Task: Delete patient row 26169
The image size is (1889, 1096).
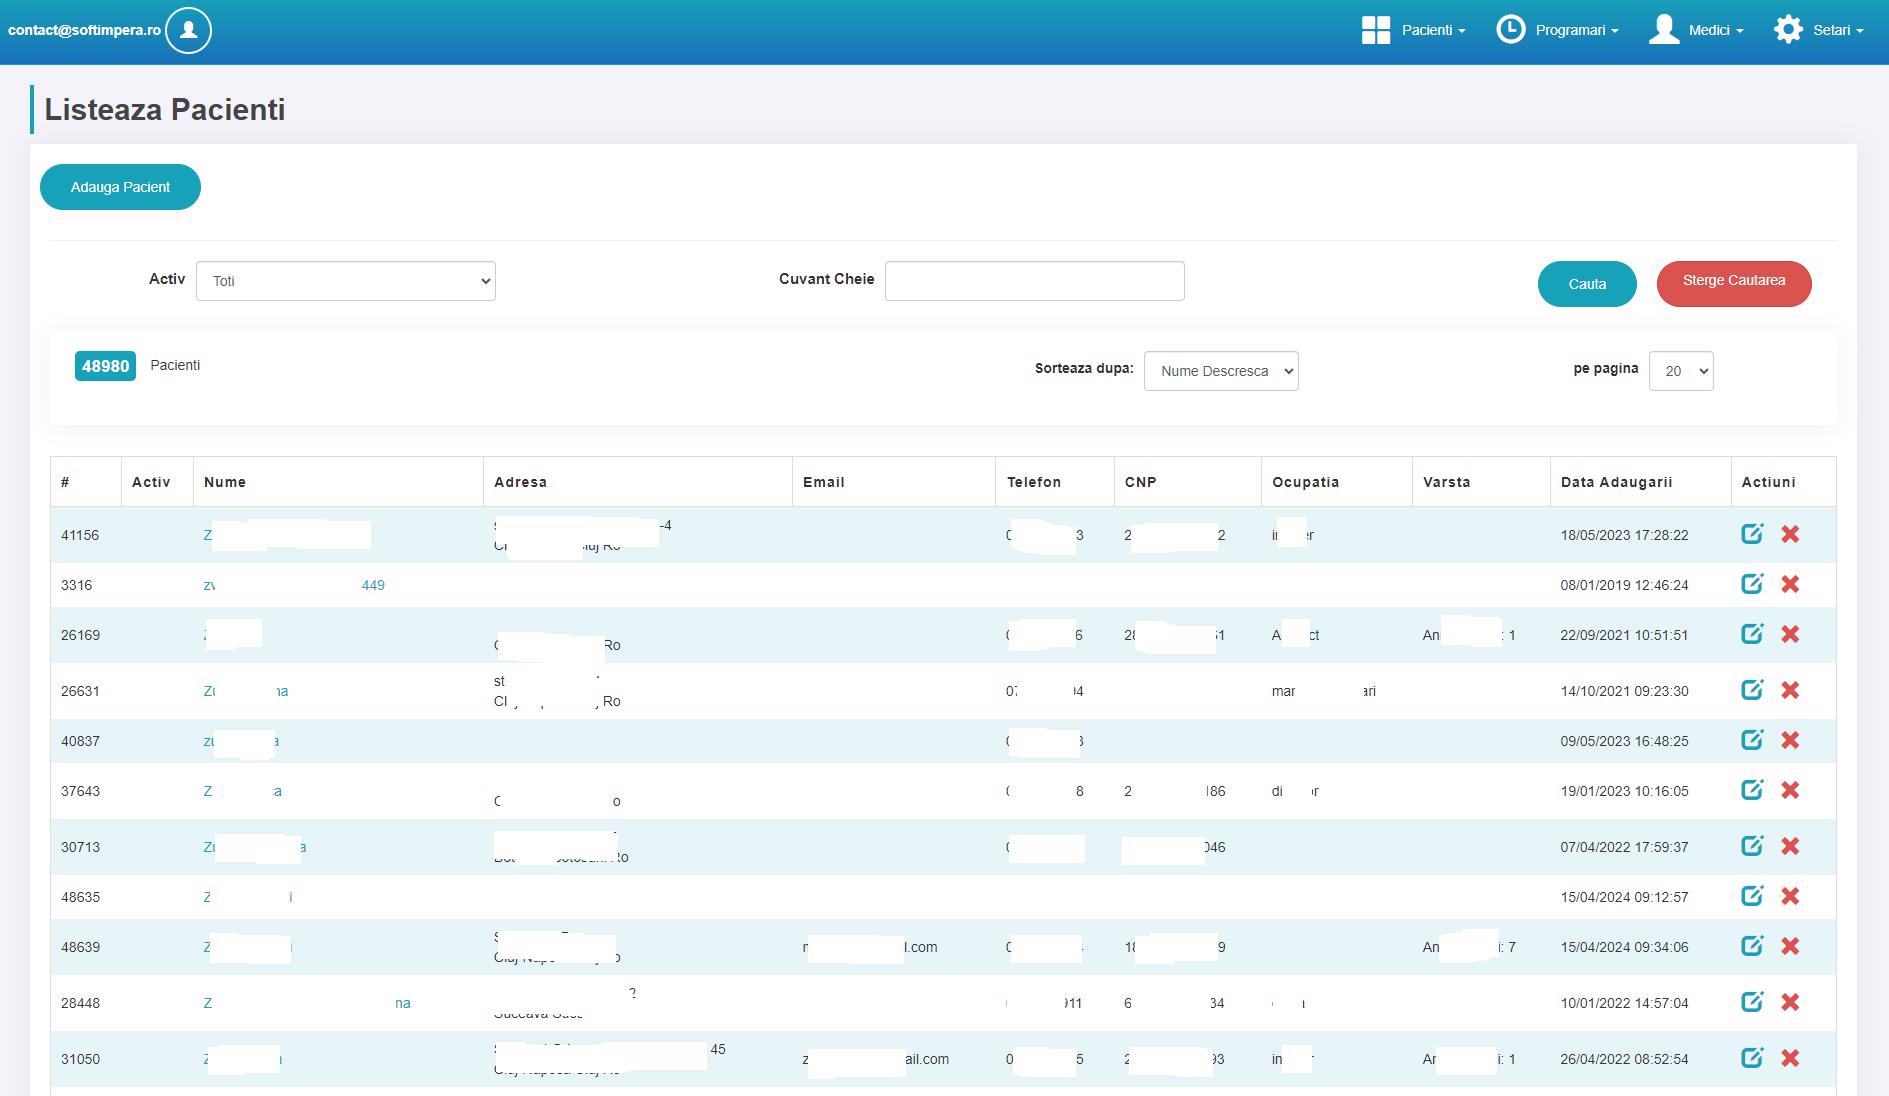Action: click(x=1790, y=634)
